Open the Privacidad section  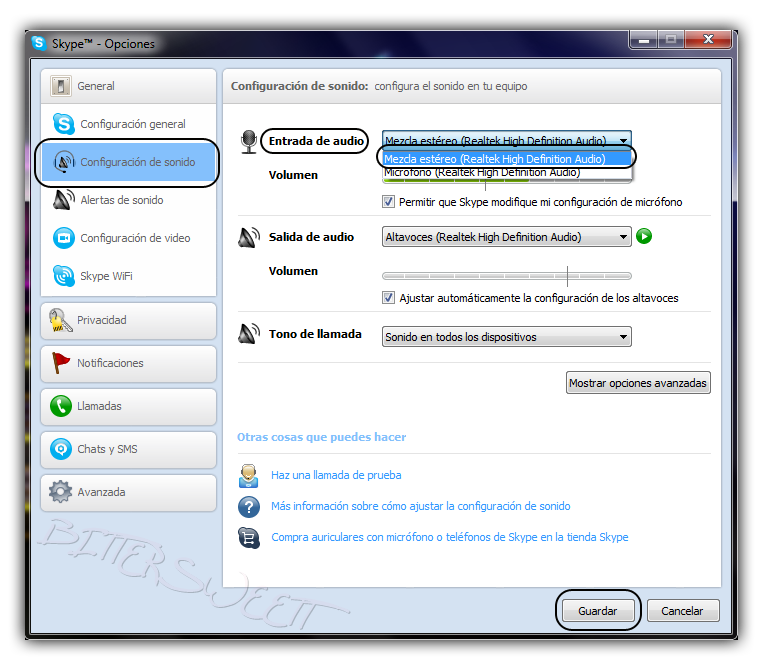click(x=128, y=321)
